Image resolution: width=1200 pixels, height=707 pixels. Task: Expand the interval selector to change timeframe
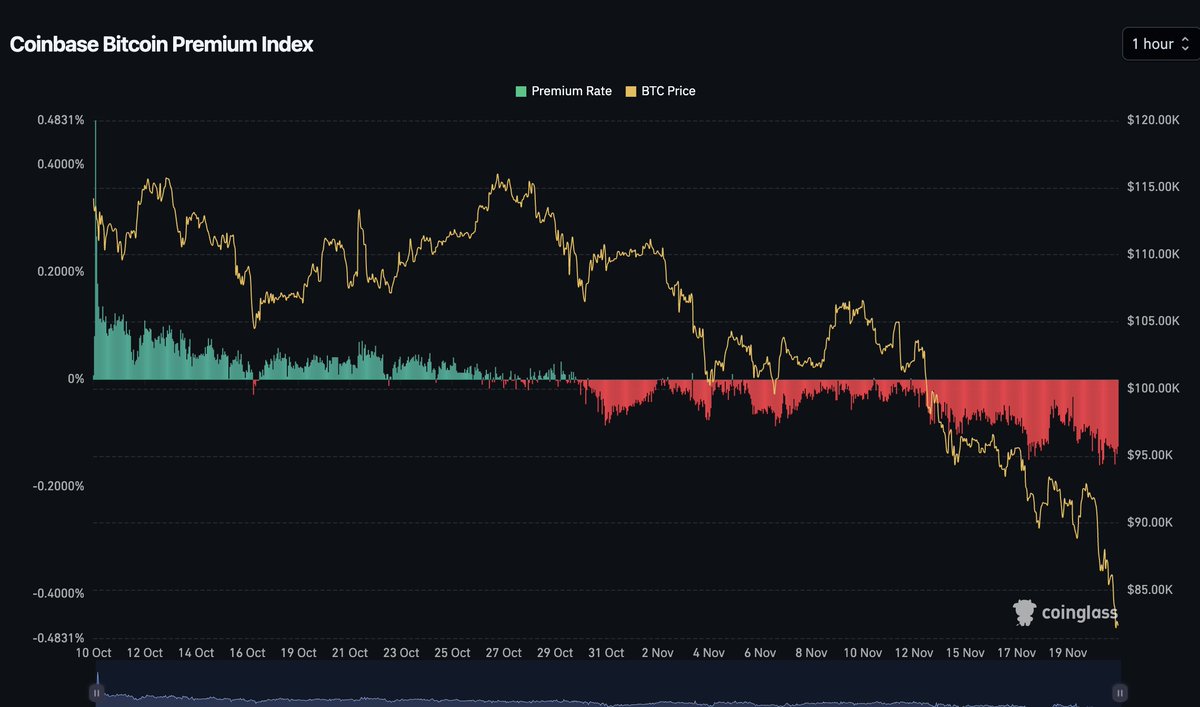pyautogui.click(x=1158, y=44)
